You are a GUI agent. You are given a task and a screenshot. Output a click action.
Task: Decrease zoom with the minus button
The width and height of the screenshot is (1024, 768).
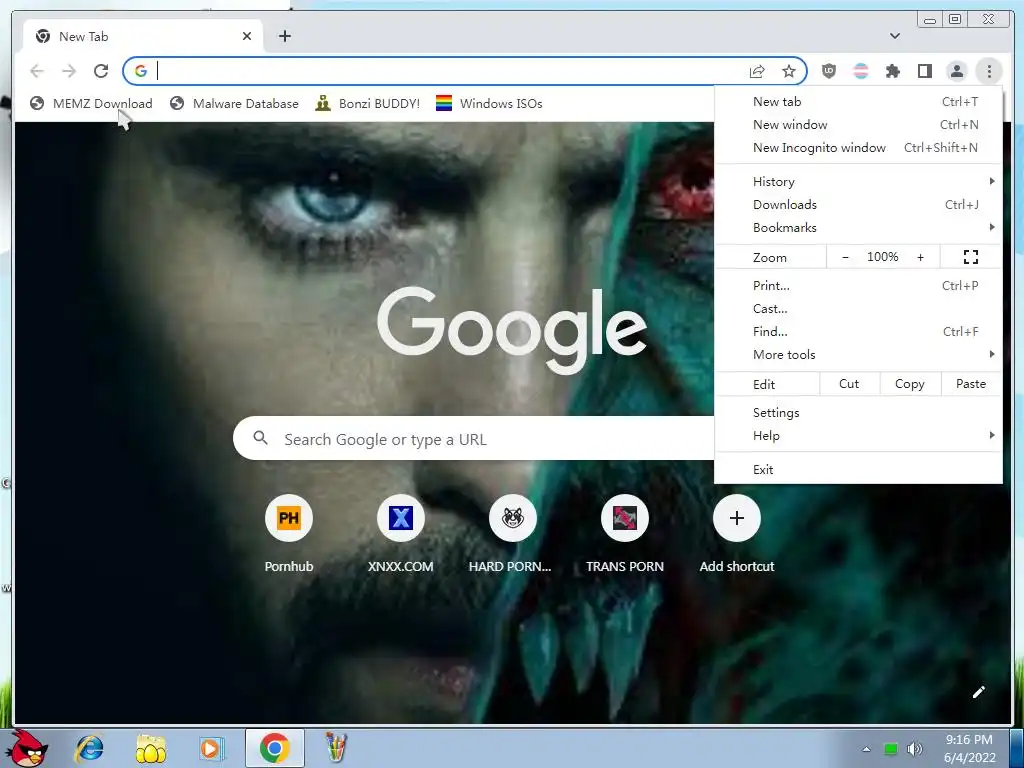(845, 257)
